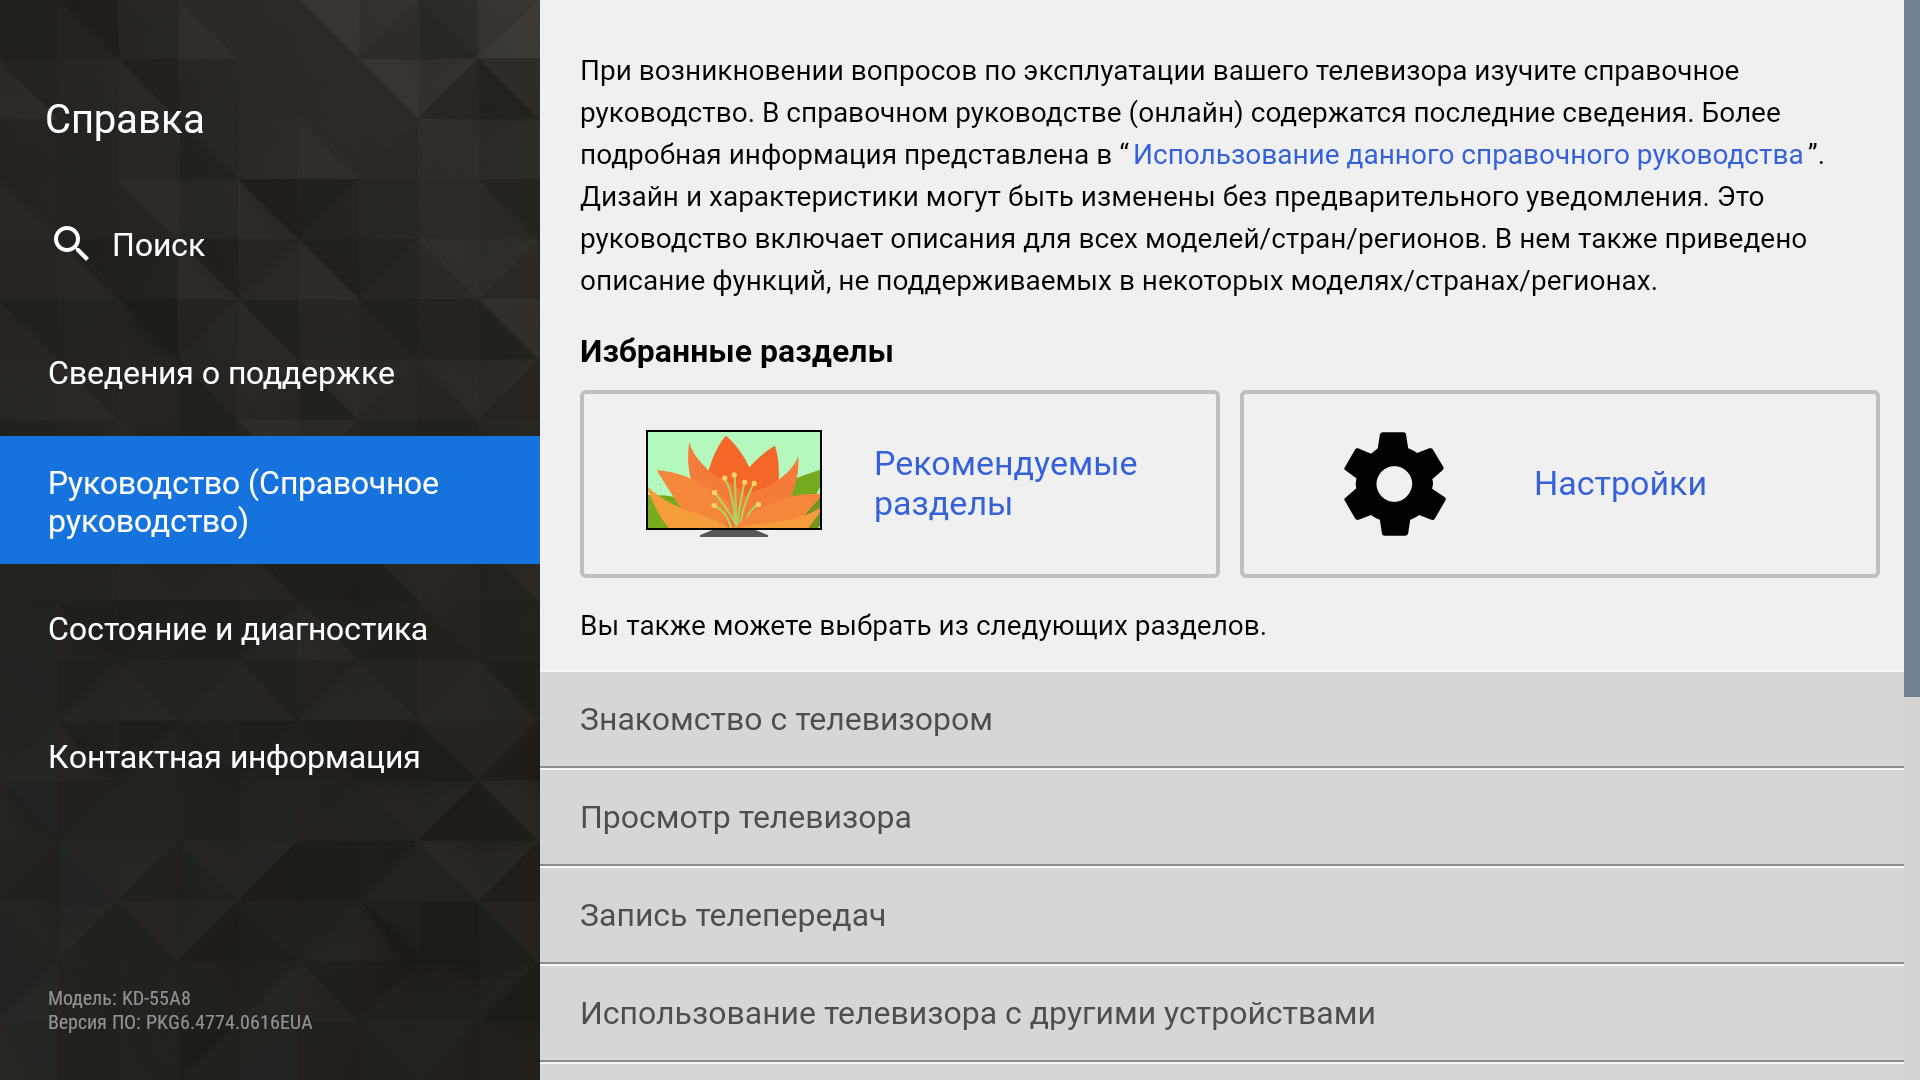Click the Избранные разделы heading

click(x=736, y=352)
